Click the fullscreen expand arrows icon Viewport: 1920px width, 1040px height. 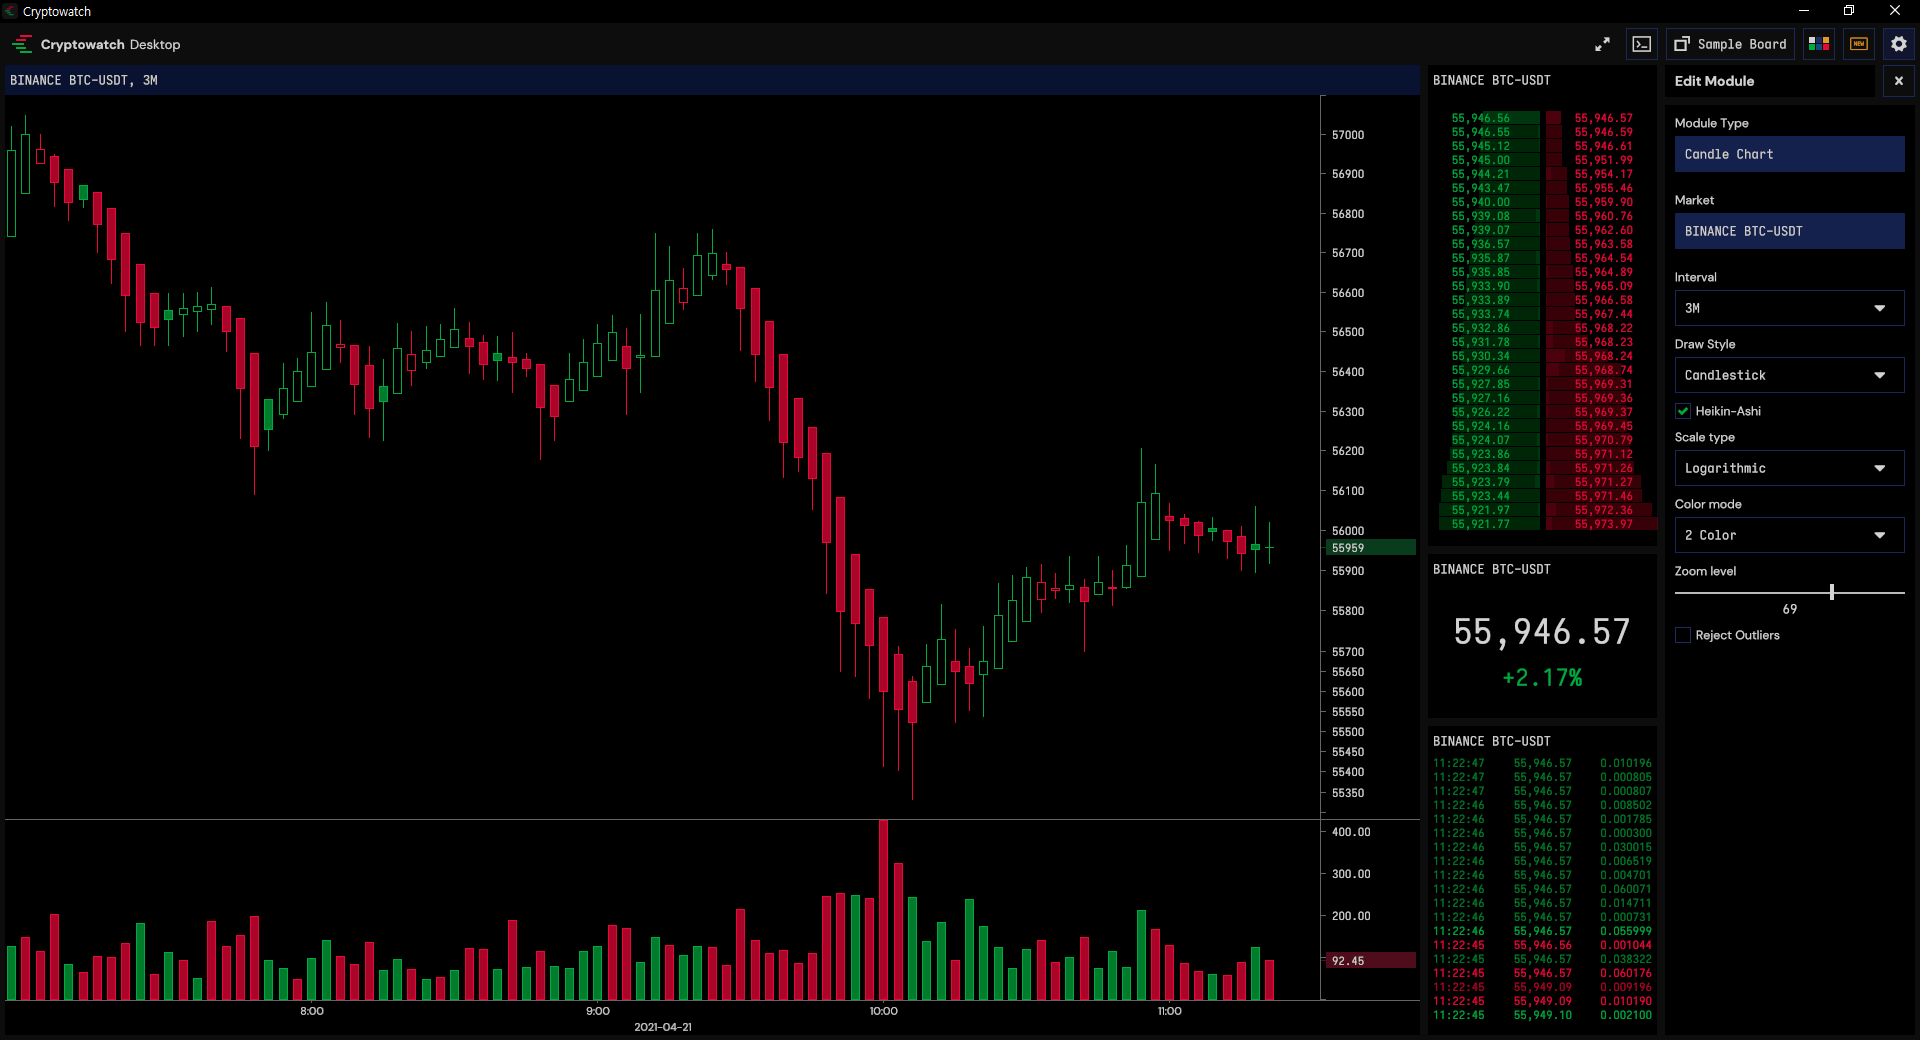1602,44
